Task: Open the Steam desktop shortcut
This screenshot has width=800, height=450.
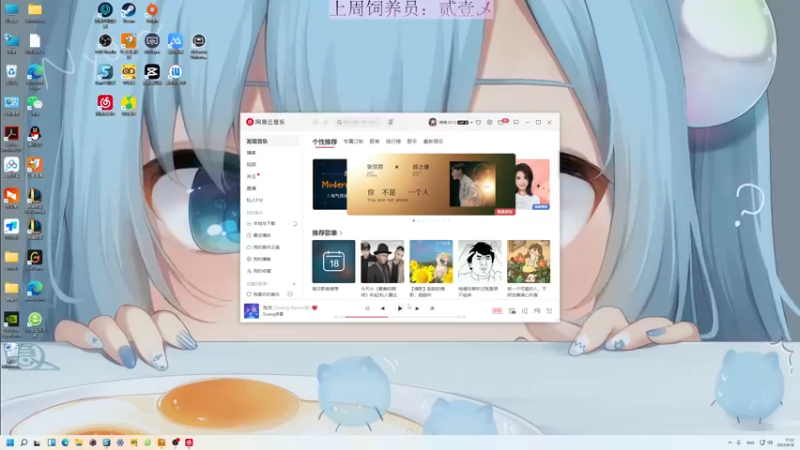Action: [x=129, y=12]
